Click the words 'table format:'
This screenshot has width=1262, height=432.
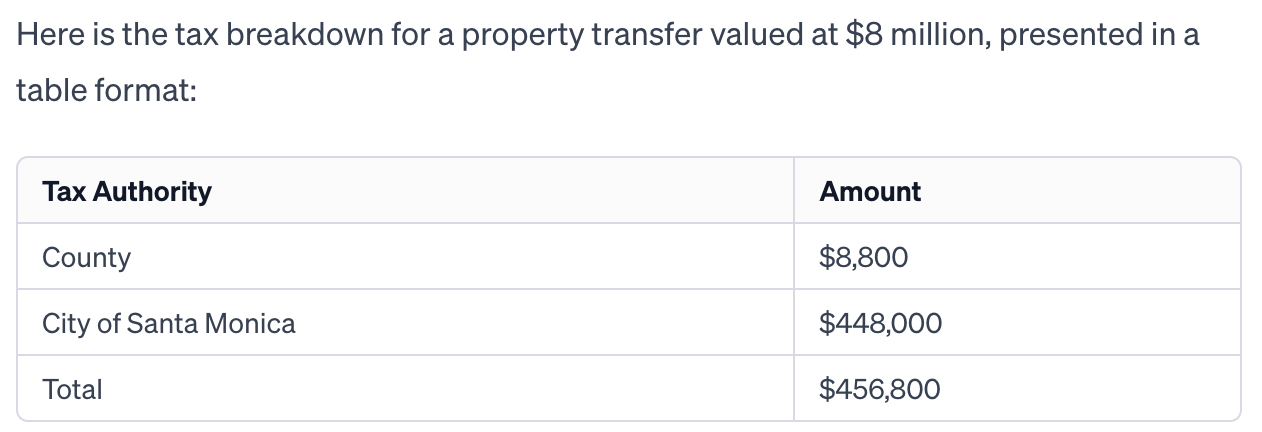click(106, 91)
